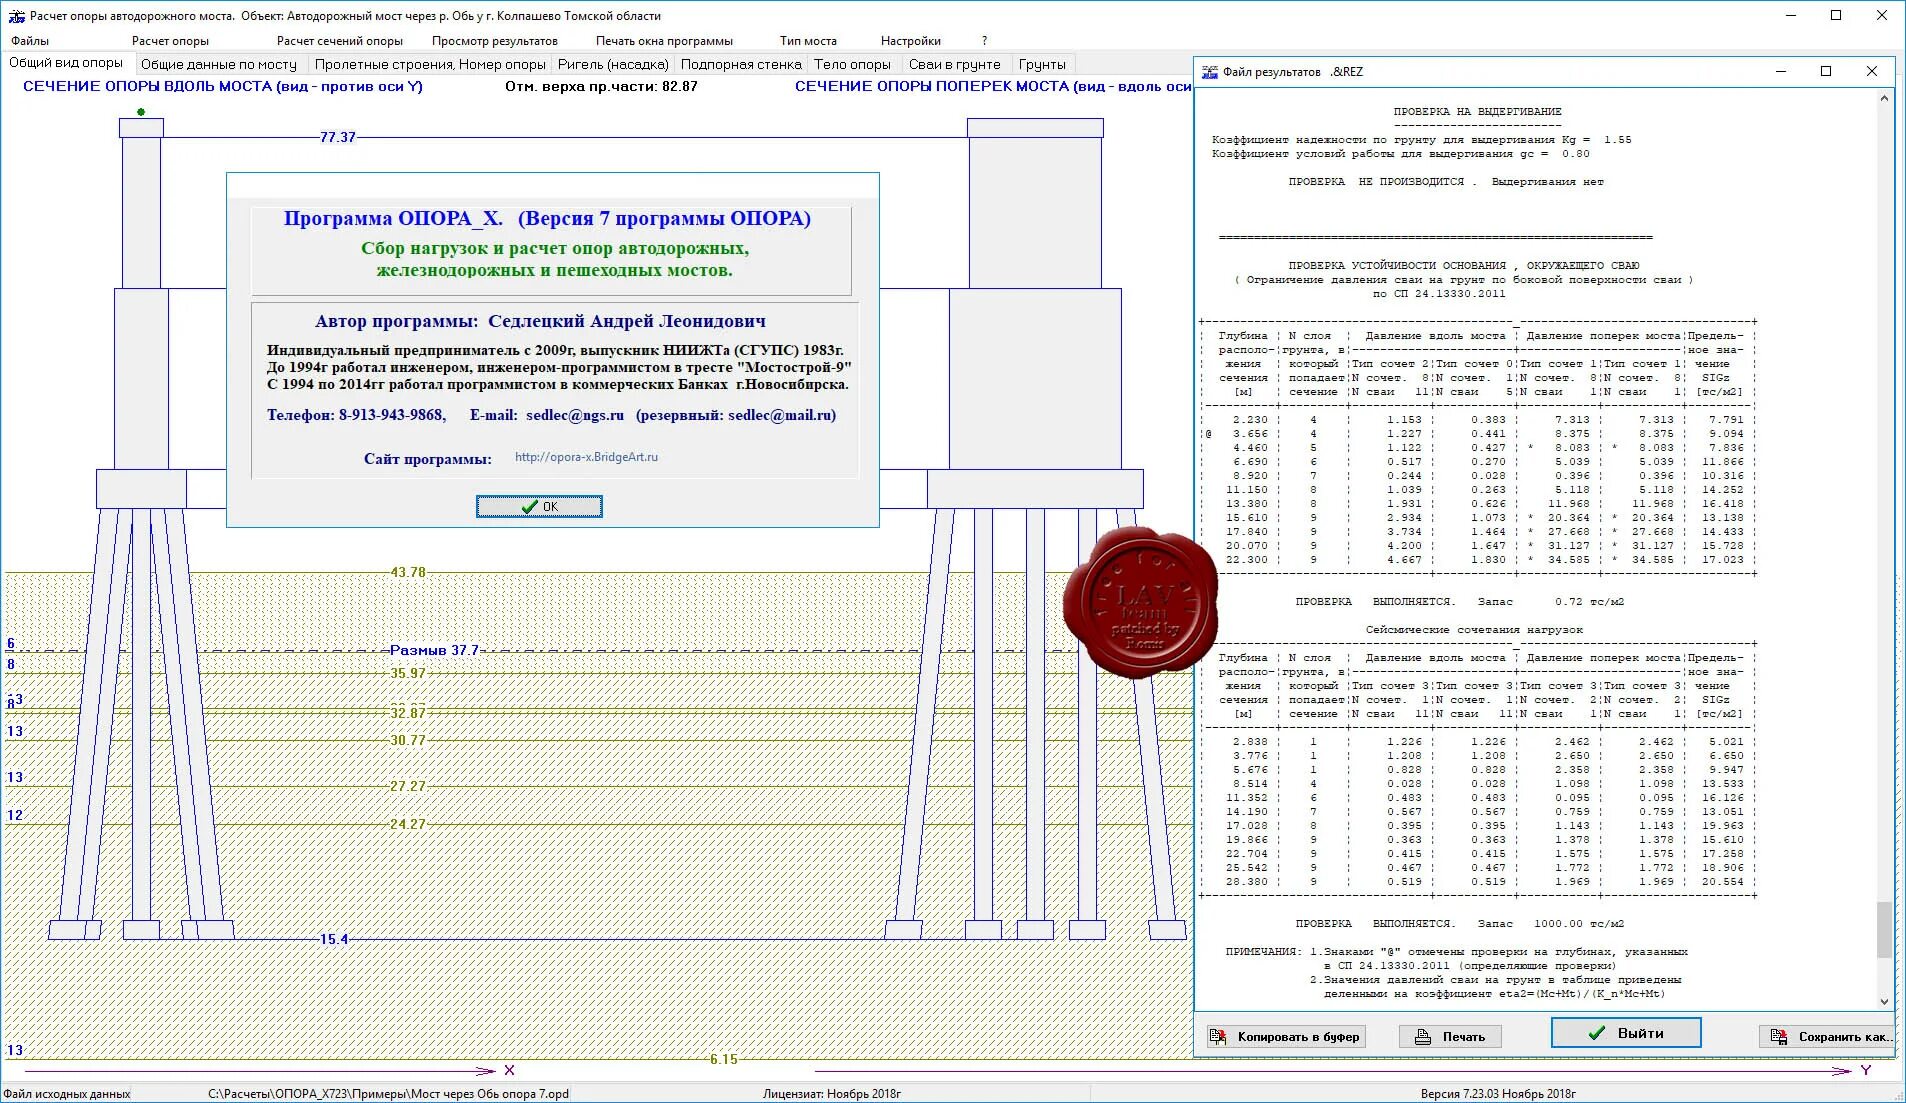
Task: Close the main program window
Action: [x=1881, y=15]
